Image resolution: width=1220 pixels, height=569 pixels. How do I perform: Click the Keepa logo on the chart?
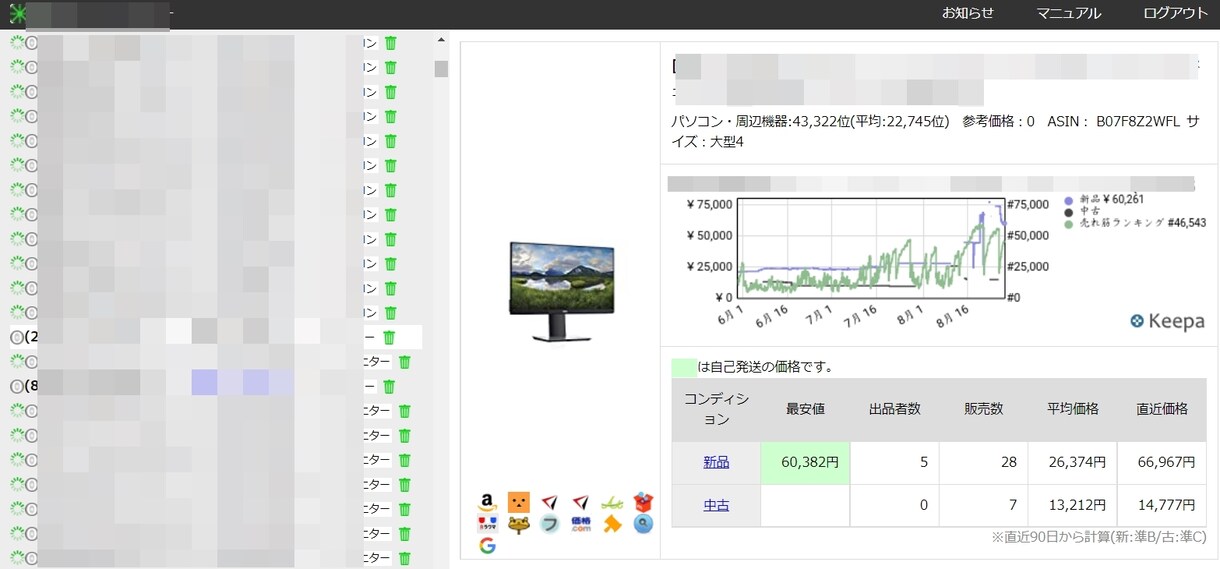[x=1167, y=321]
